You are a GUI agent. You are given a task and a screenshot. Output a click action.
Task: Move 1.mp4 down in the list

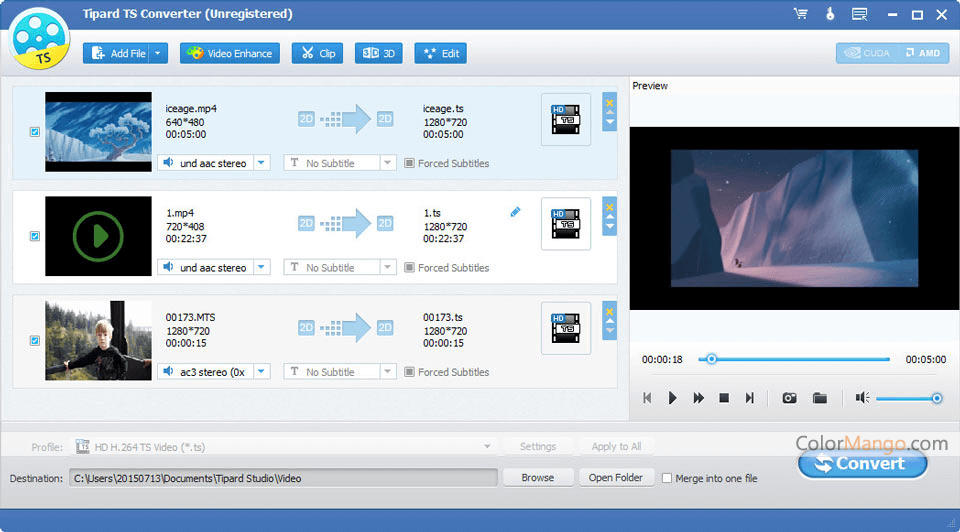tap(609, 227)
